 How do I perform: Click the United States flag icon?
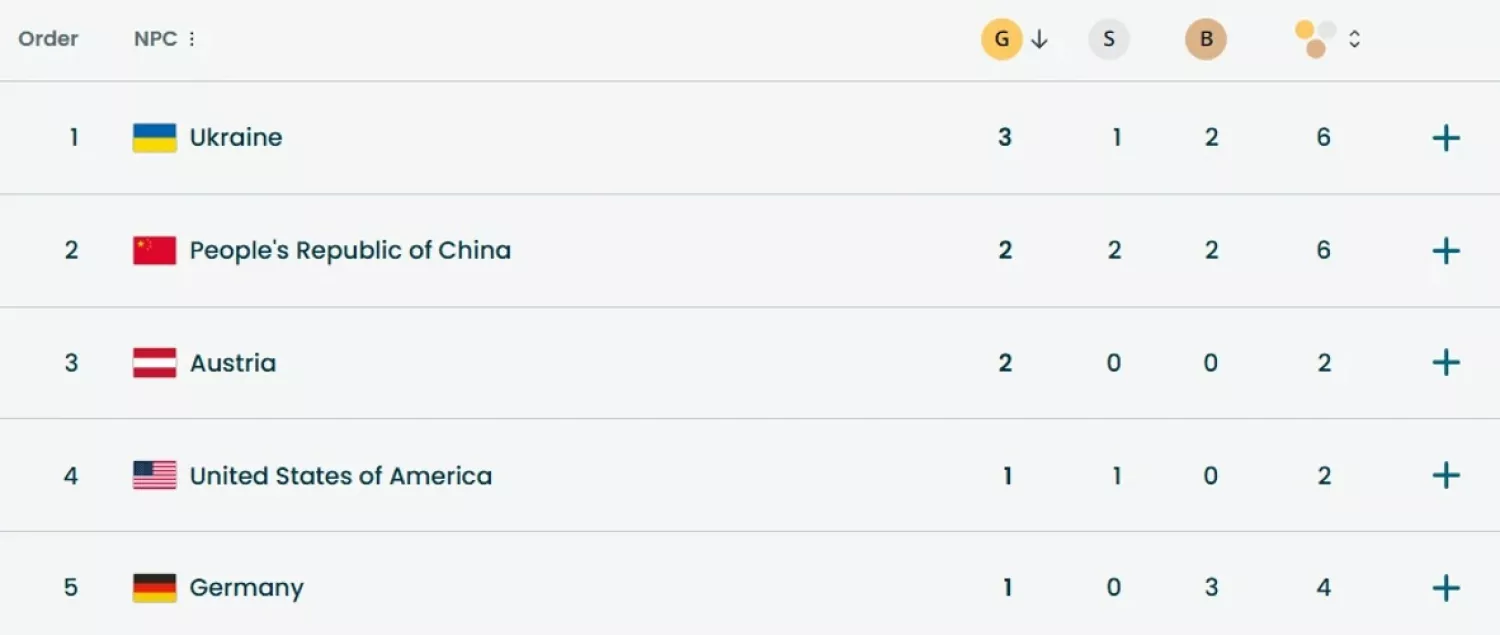(156, 475)
